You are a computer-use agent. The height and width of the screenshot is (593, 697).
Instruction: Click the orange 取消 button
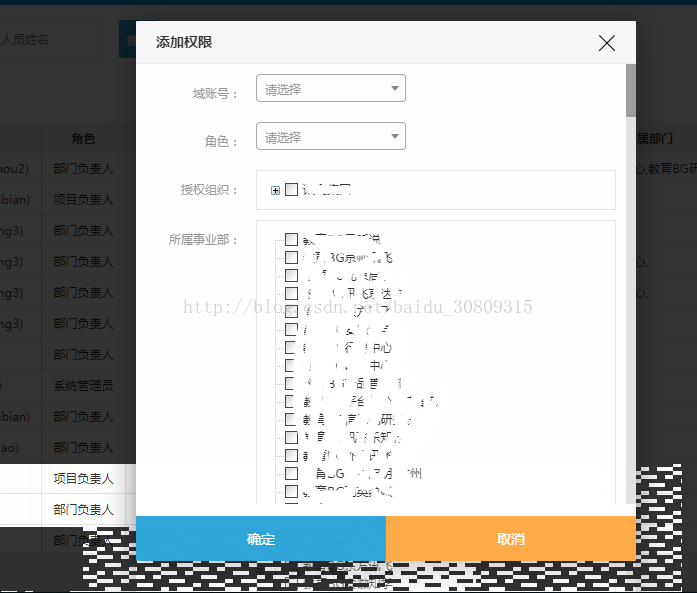(x=511, y=539)
